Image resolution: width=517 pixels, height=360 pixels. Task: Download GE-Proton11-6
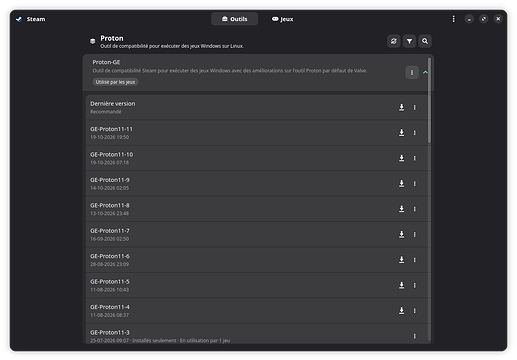(402, 260)
